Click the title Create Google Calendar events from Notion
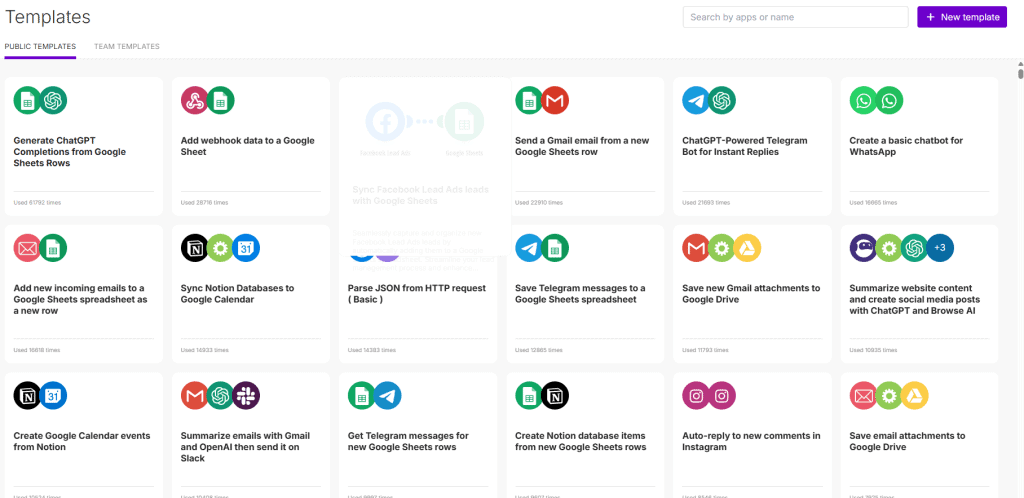Viewport: 1024px width, 498px height. (82, 441)
